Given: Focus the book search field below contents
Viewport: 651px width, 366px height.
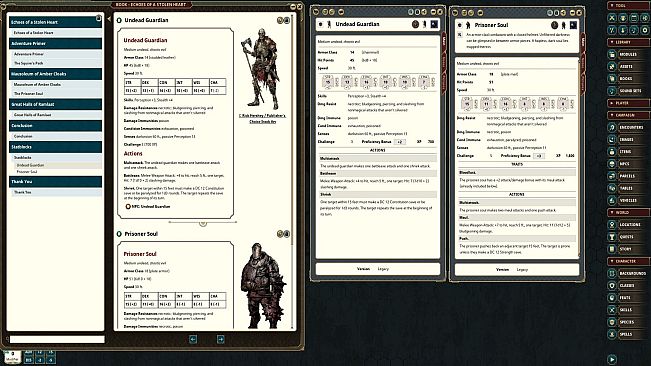Looking at the screenshot, I should click(57, 339).
